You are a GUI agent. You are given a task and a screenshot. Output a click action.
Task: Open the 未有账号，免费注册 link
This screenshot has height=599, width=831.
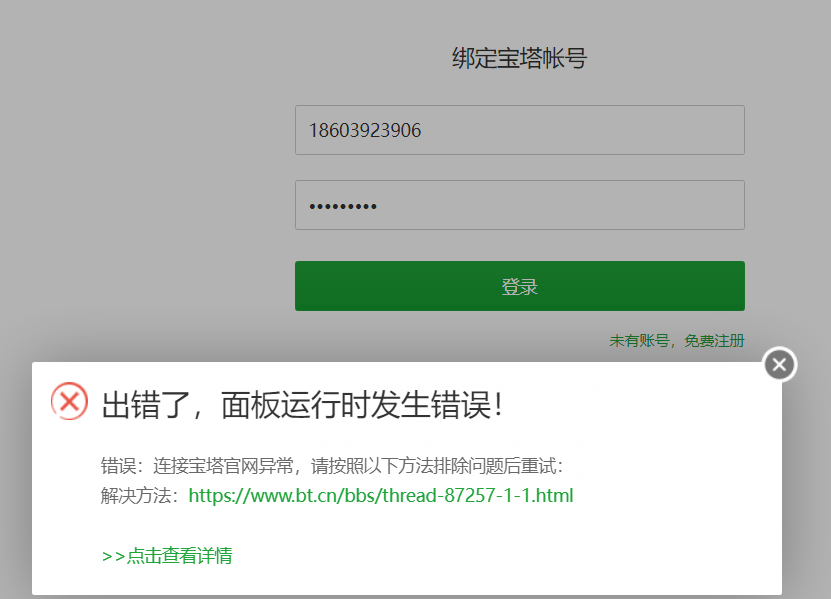(677, 341)
